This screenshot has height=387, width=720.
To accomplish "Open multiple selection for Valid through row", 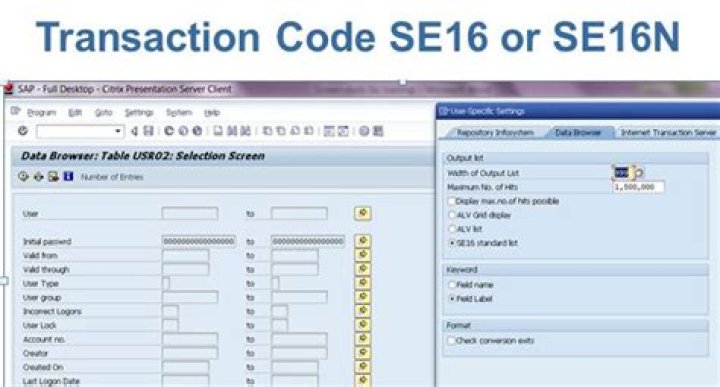I will 363,269.
